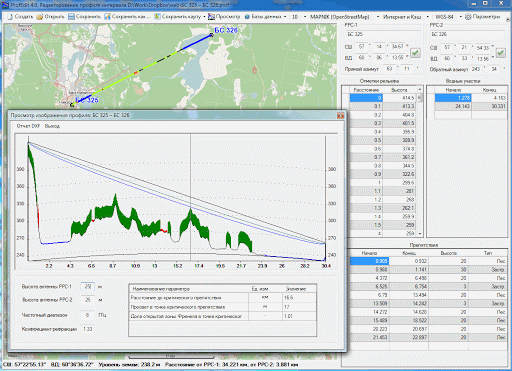Click the БС 326 station marker on map
Screen dimensions: 512x371
212,34
